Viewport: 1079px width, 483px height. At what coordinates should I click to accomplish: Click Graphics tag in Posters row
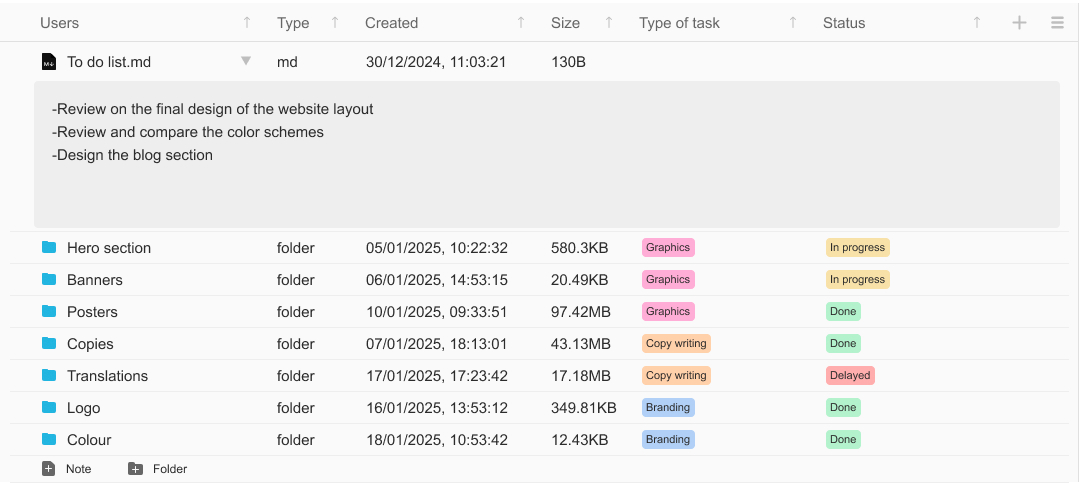pos(668,311)
